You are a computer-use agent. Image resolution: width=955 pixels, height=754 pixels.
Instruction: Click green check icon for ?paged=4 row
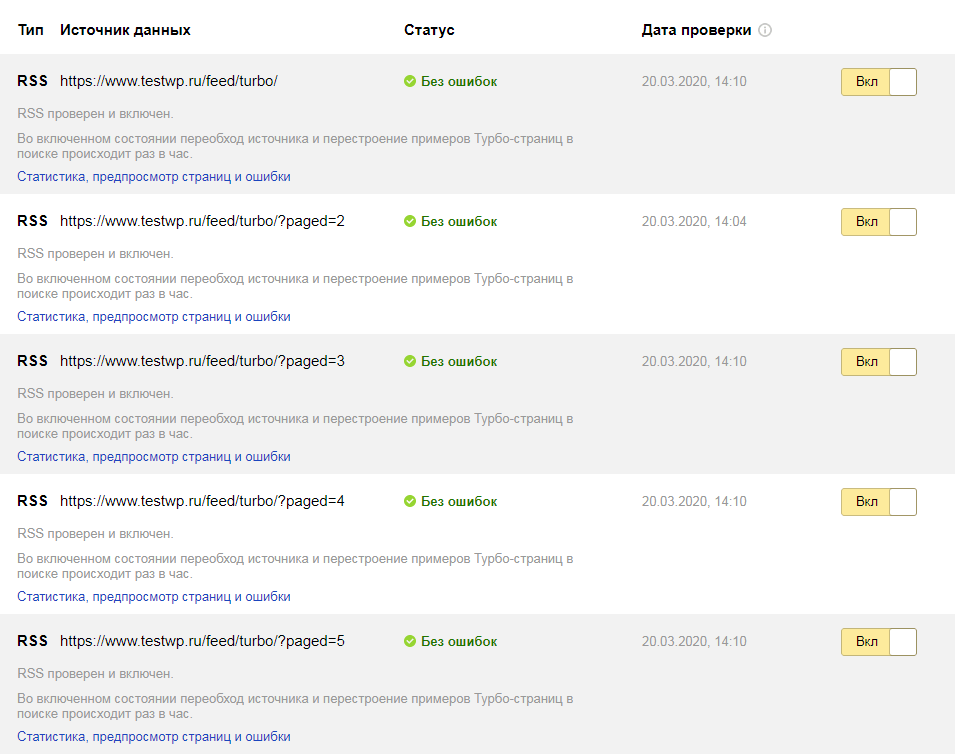(410, 501)
